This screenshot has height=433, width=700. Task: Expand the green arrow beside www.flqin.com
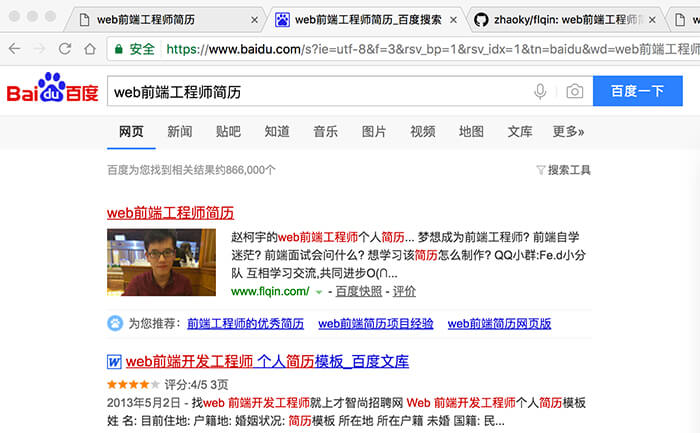tap(319, 292)
